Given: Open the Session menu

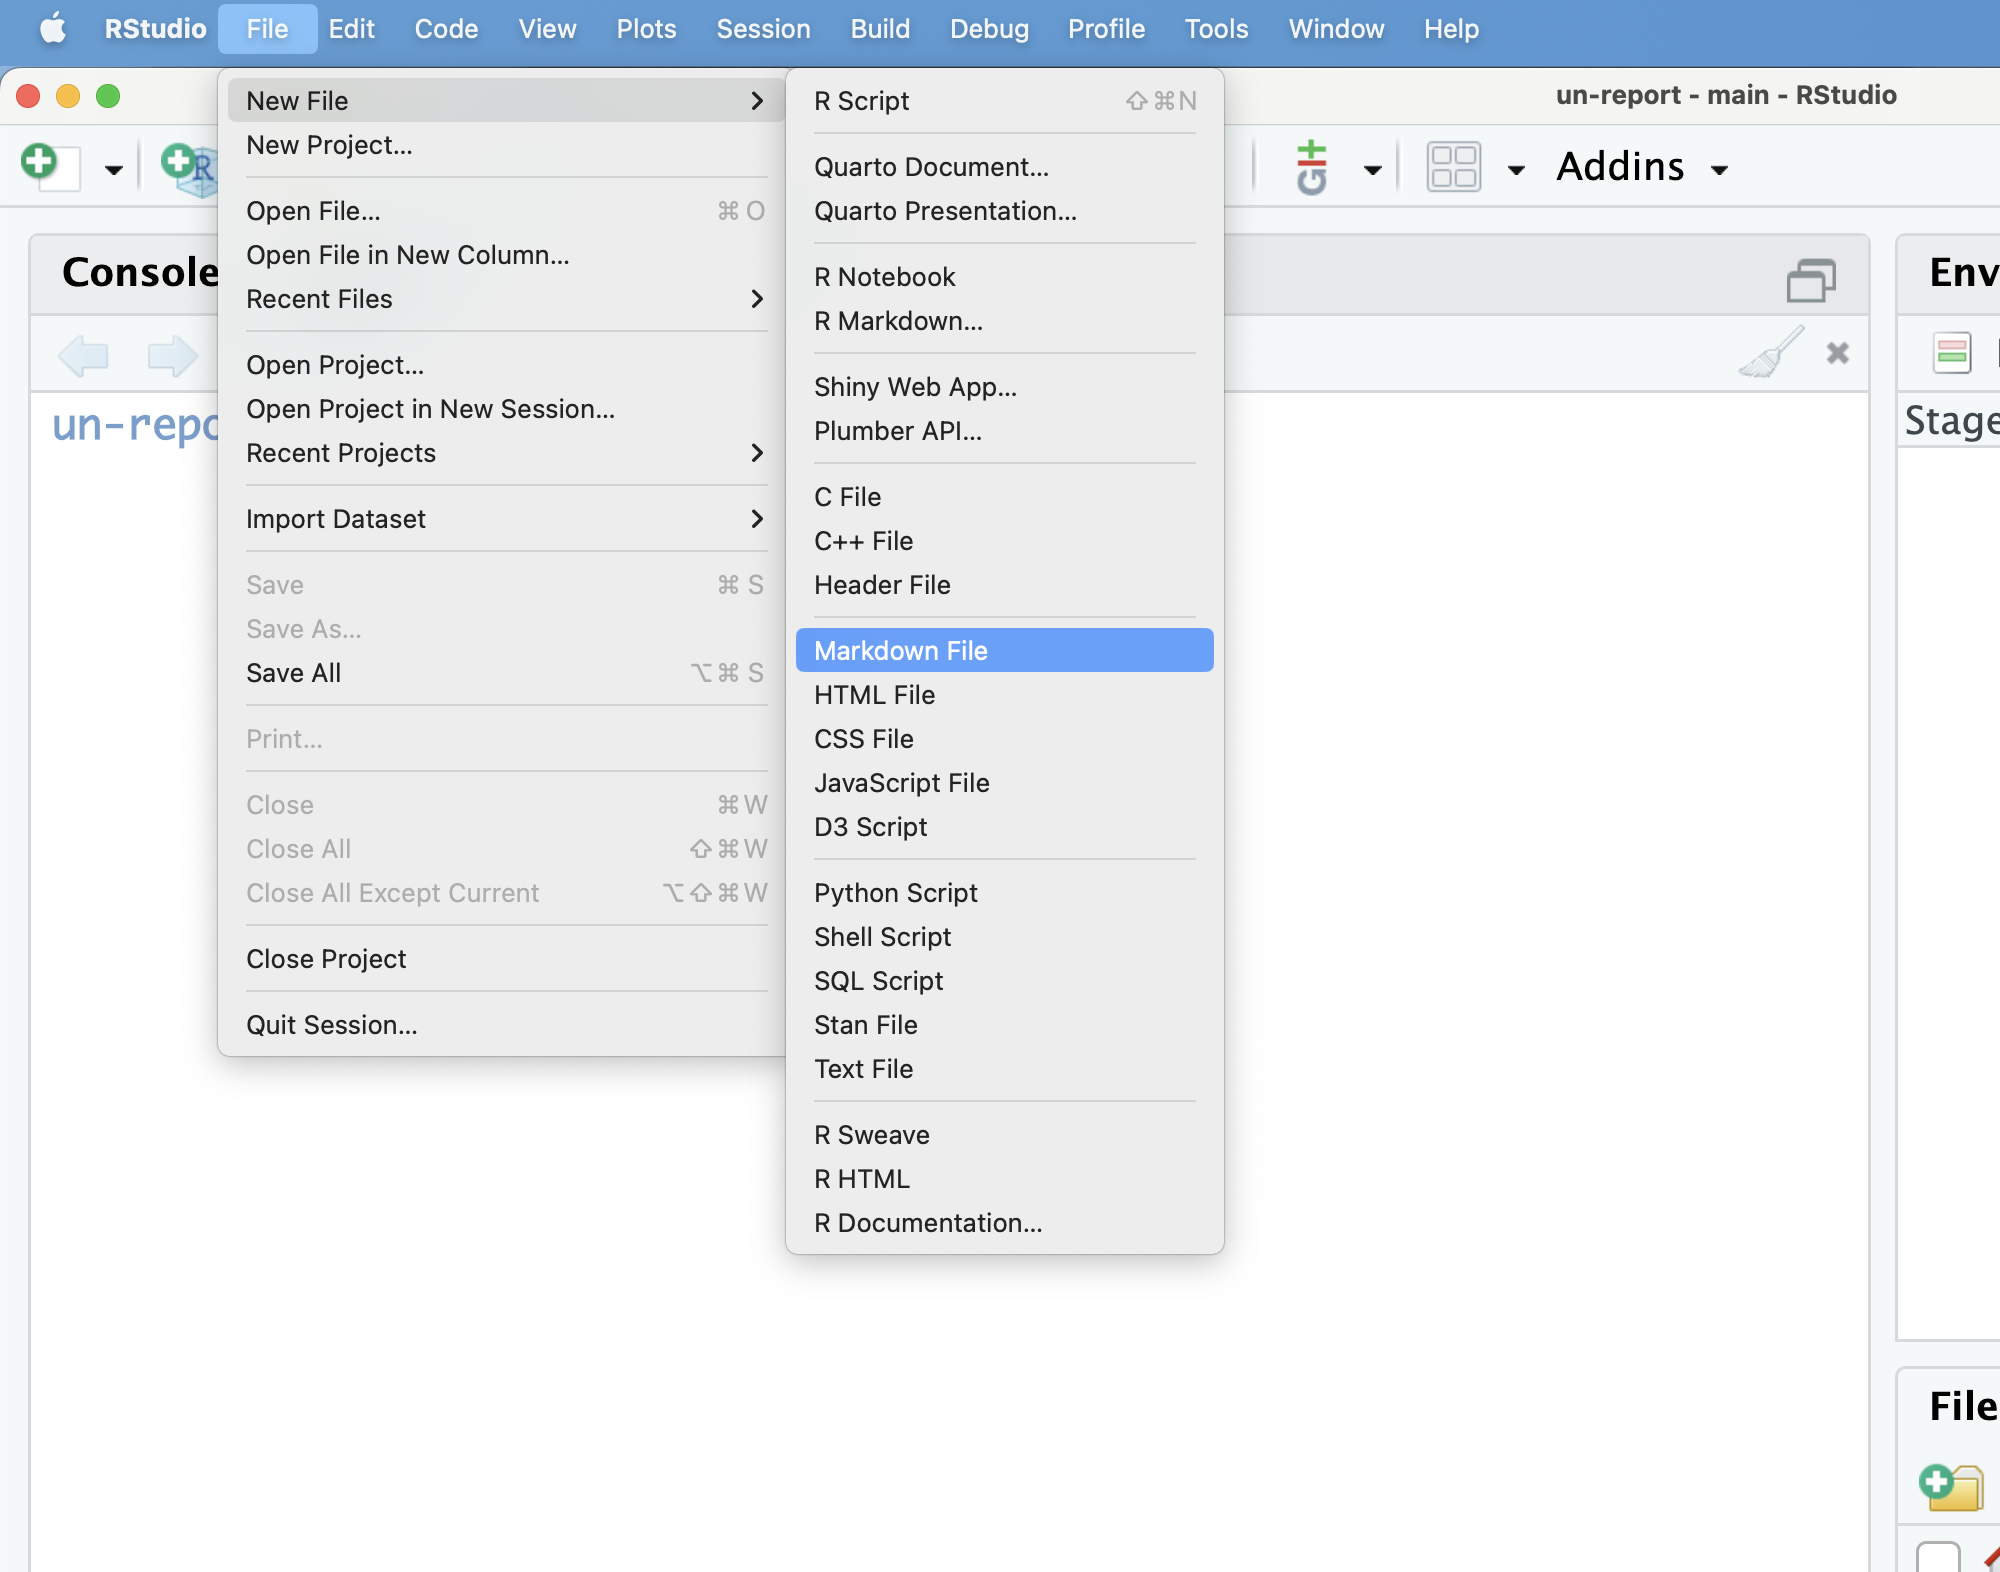Looking at the screenshot, I should [x=763, y=29].
